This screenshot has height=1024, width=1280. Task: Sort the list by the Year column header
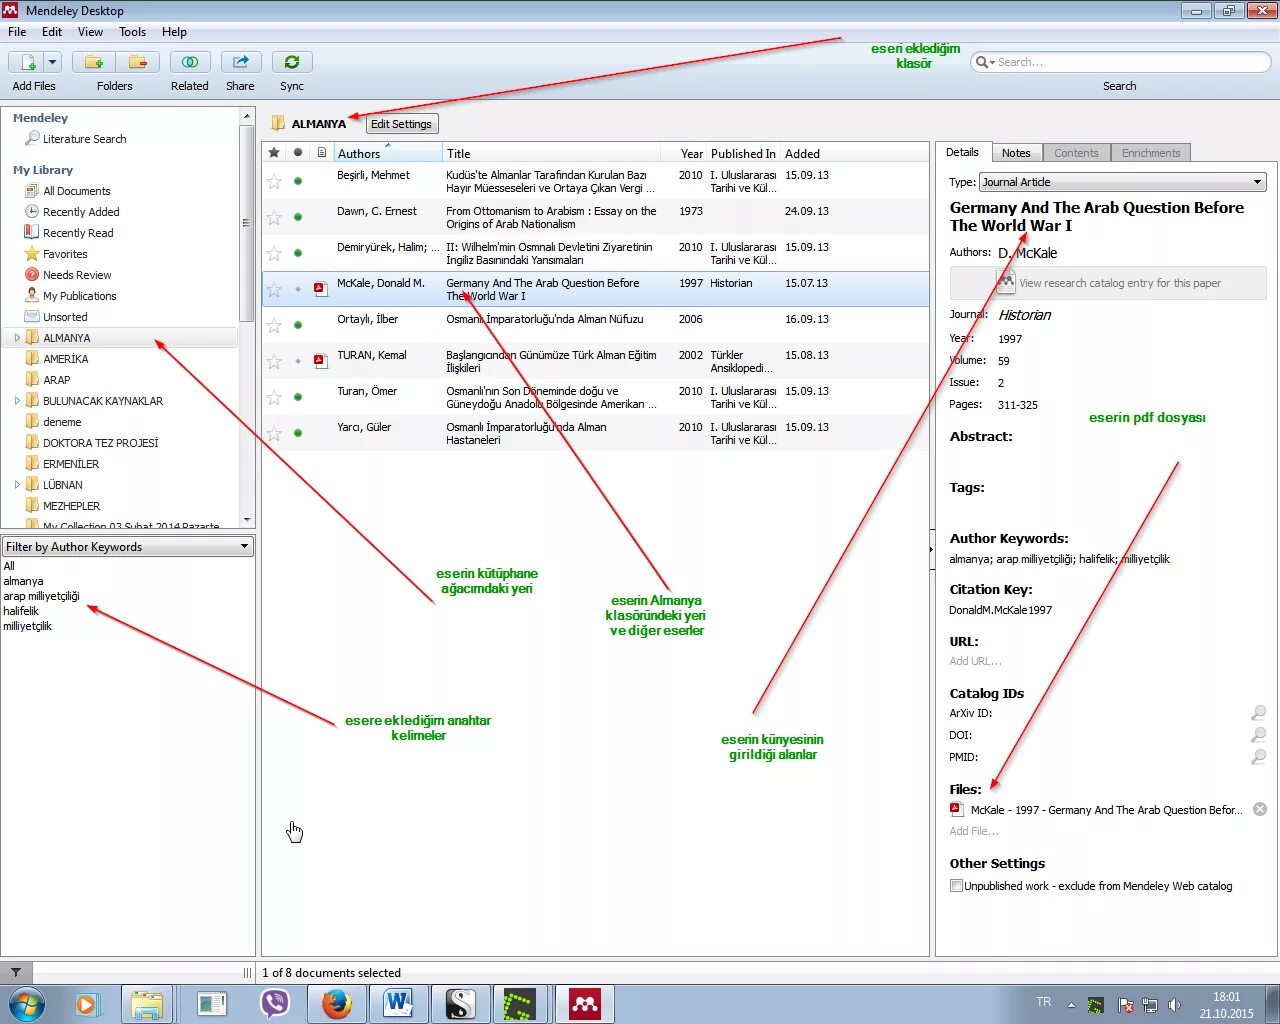coord(691,153)
